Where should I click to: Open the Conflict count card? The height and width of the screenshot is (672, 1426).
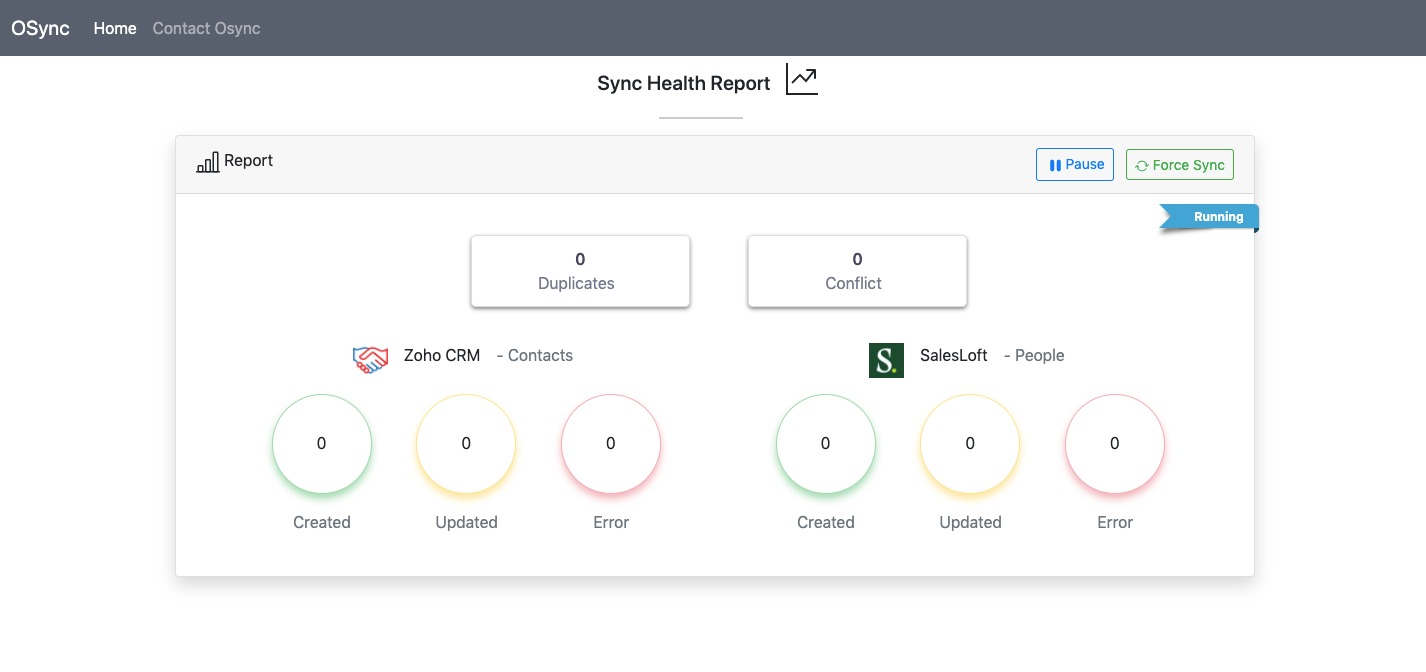click(857, 271)
